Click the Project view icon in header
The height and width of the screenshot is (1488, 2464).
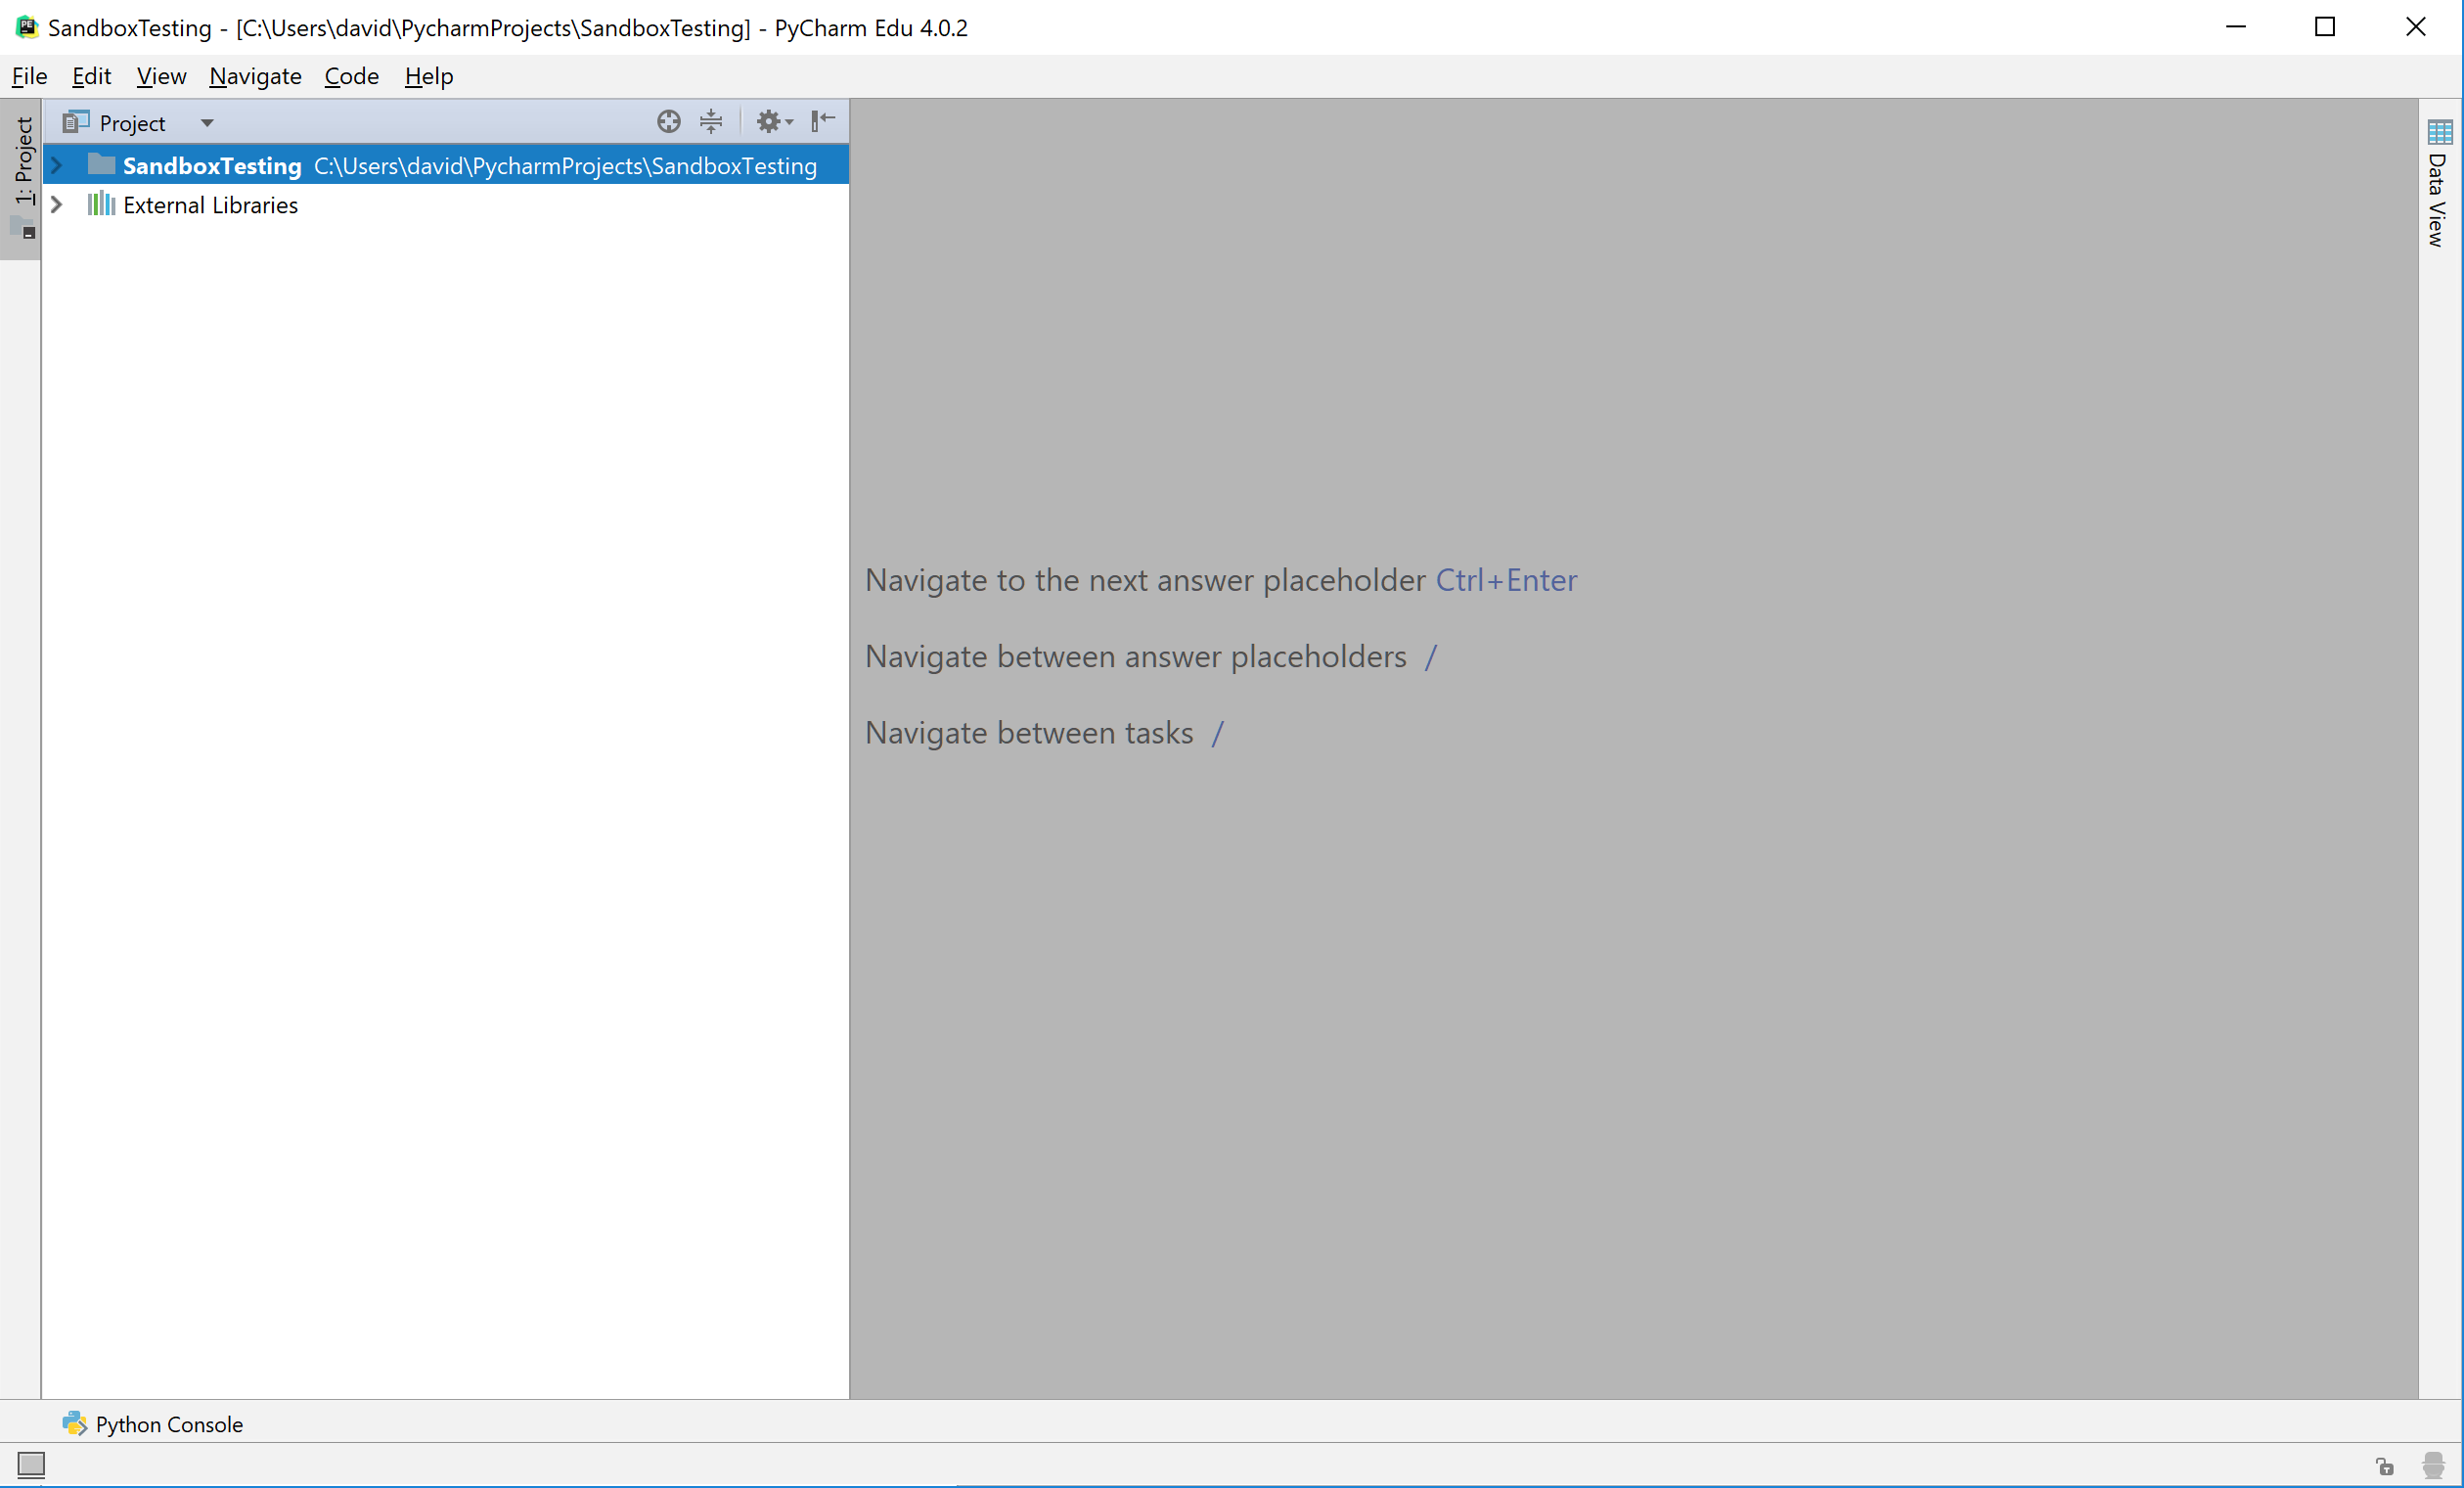76,122
